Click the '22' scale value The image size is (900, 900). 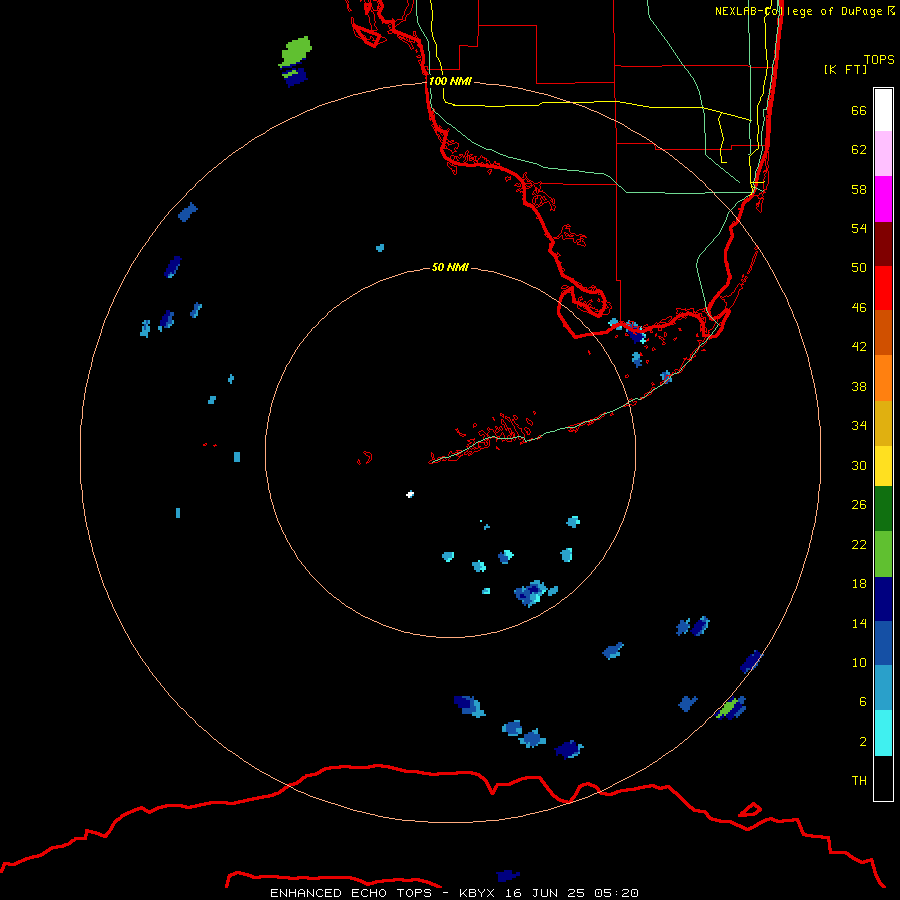click(x=859, y=544)
